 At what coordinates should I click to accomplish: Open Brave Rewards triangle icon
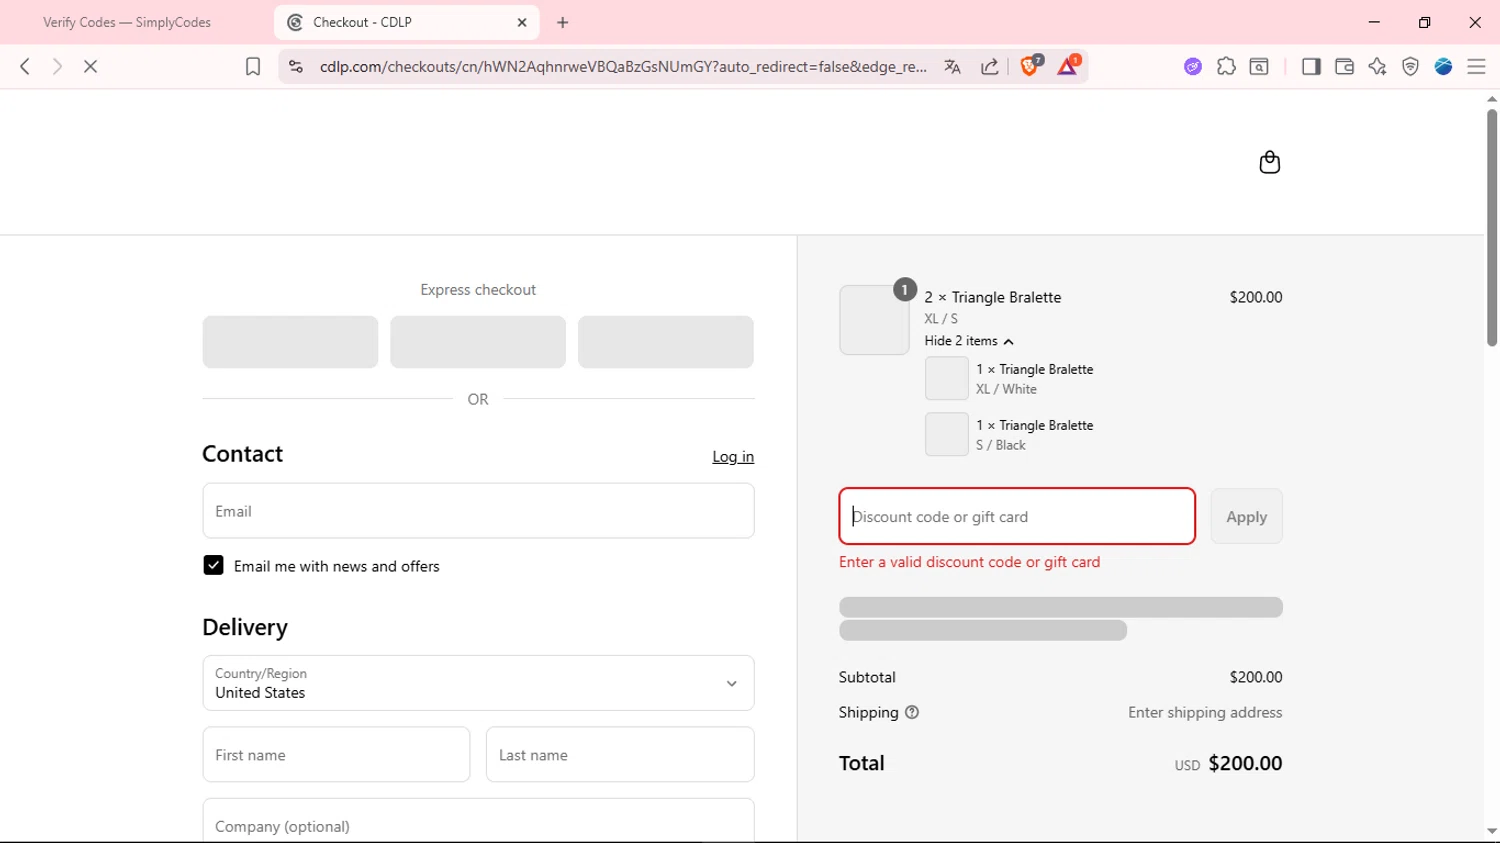point(1068,66)
